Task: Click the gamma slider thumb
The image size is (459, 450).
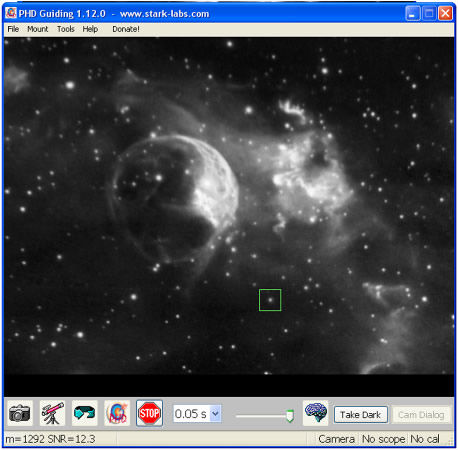Action: 290,416
